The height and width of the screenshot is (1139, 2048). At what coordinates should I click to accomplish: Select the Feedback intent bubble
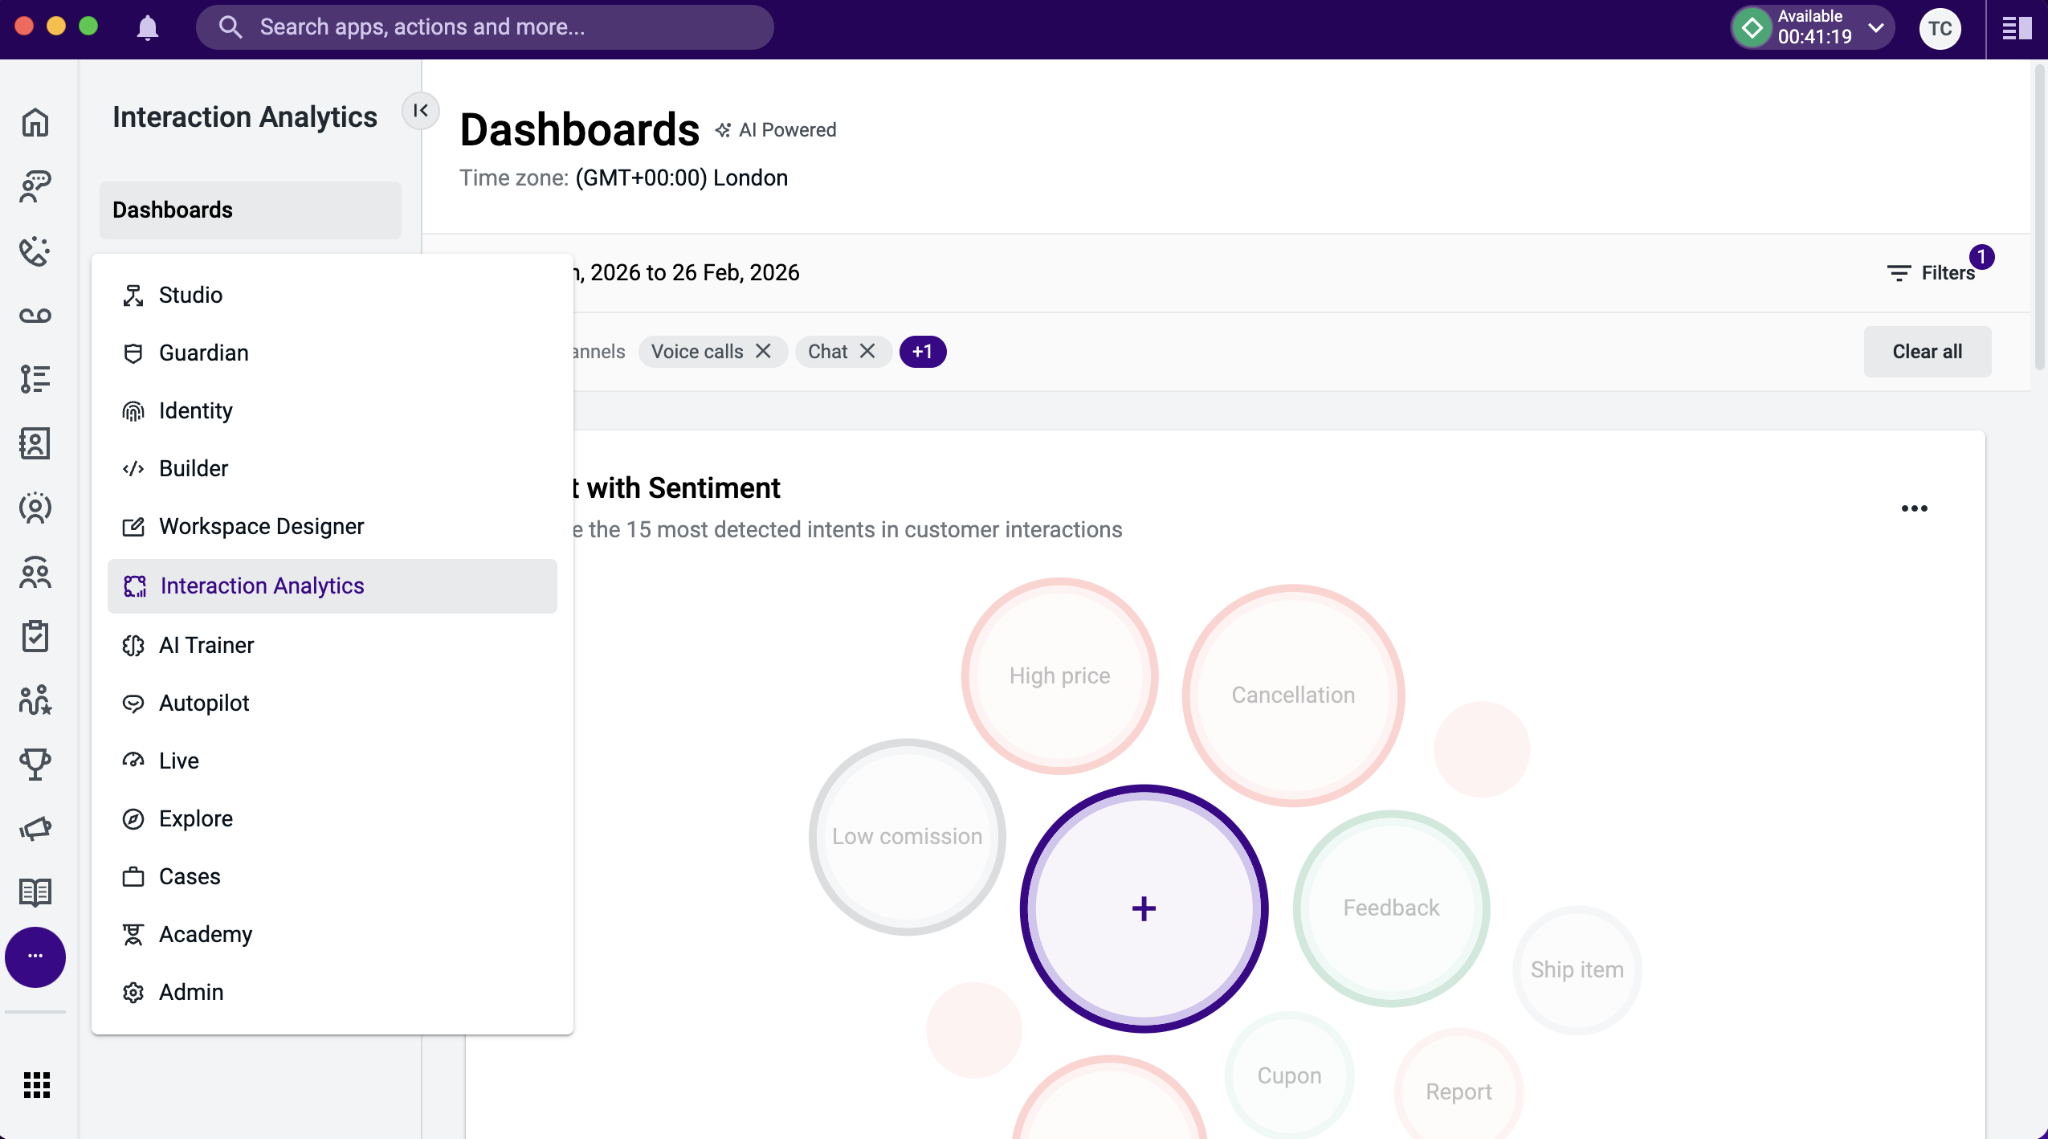pos(1391,908)
